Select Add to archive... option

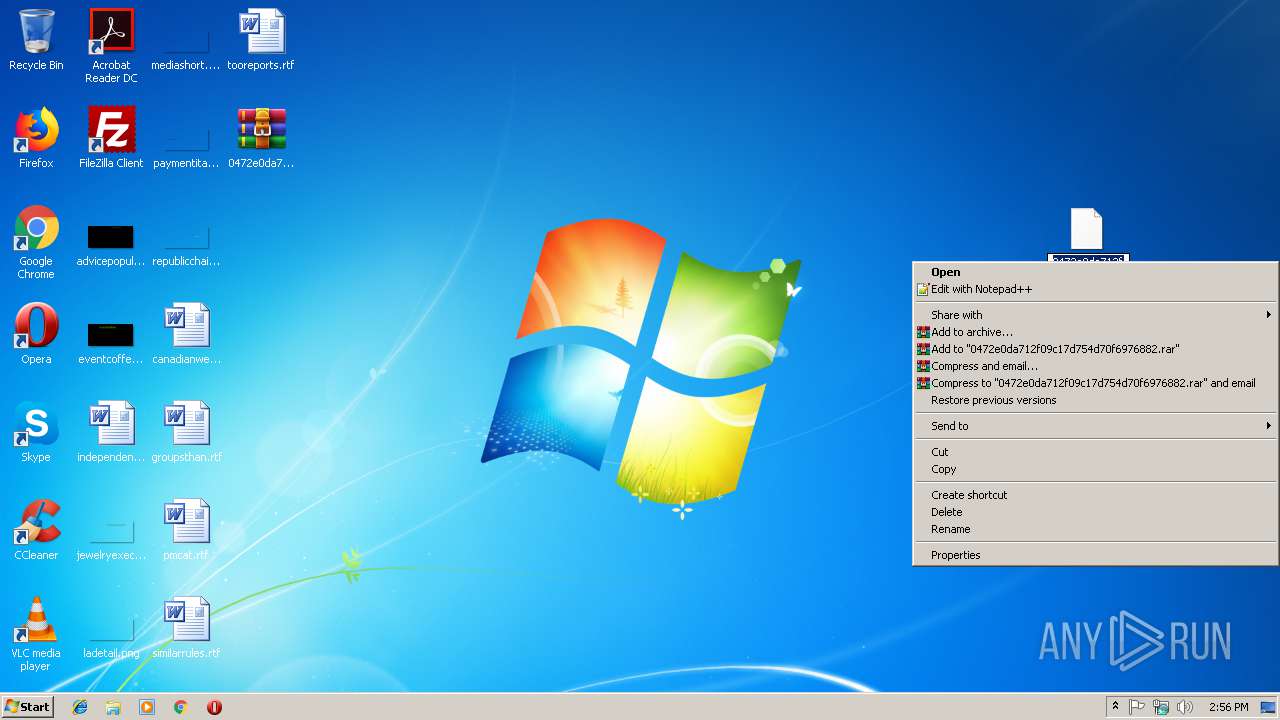pyautogui.click(x=1095, y=332)
